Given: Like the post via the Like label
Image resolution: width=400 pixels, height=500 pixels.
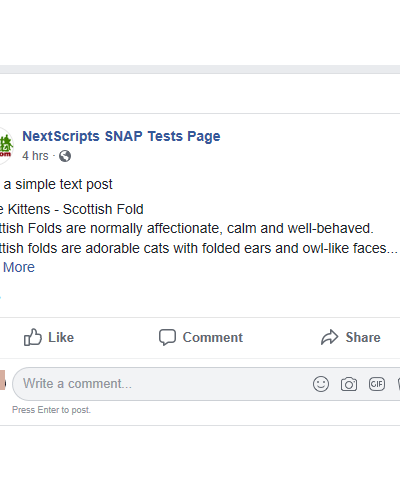Looking at the screenshot, I should (x=61, y=337).
